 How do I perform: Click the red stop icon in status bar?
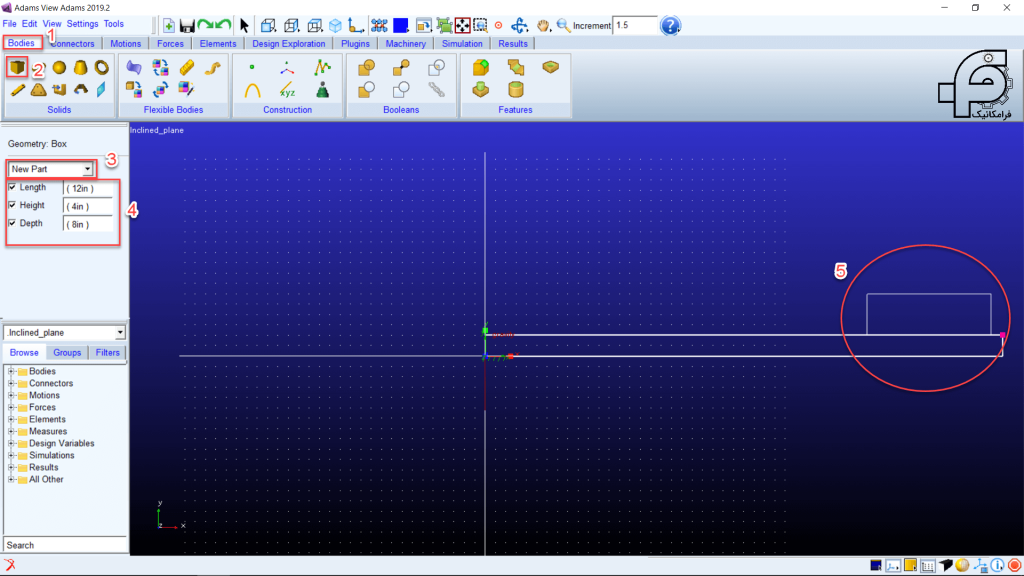pos(1014,566)
